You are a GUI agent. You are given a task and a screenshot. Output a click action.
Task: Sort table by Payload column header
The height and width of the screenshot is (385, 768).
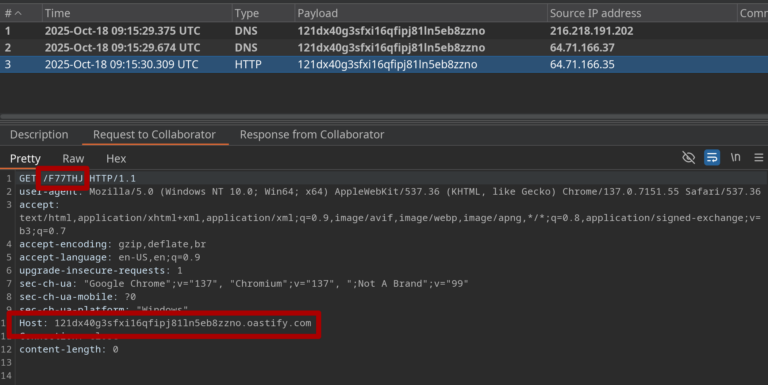421,13
